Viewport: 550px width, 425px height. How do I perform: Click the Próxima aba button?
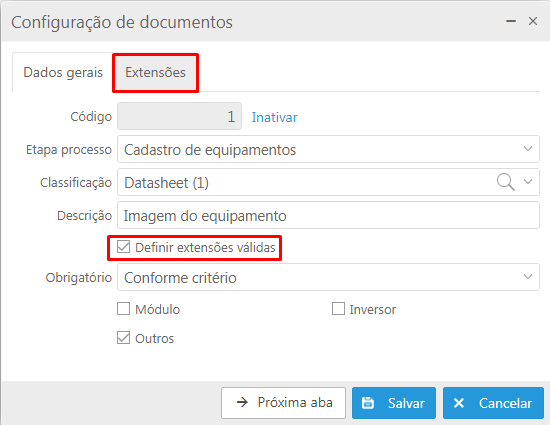point(283,403)
